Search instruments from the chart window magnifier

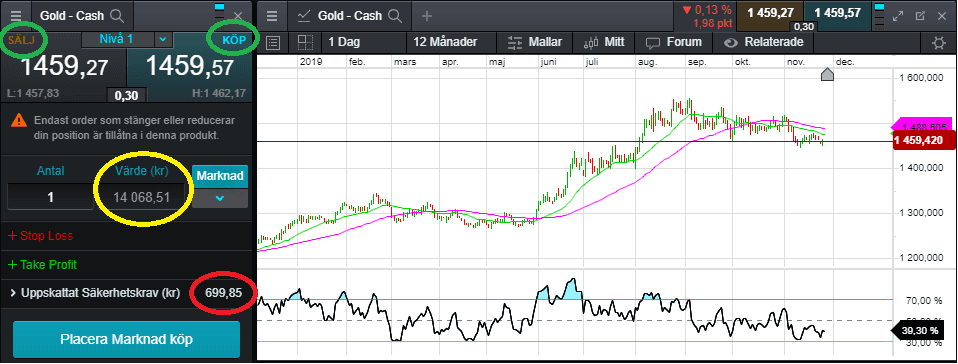(395, 16)
